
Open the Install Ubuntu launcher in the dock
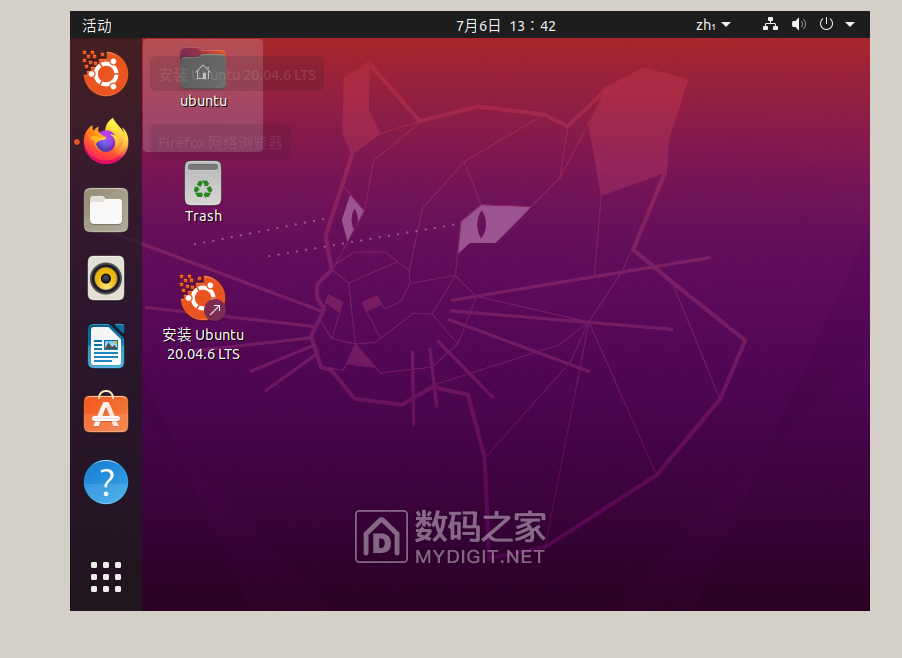coord(105,73)
